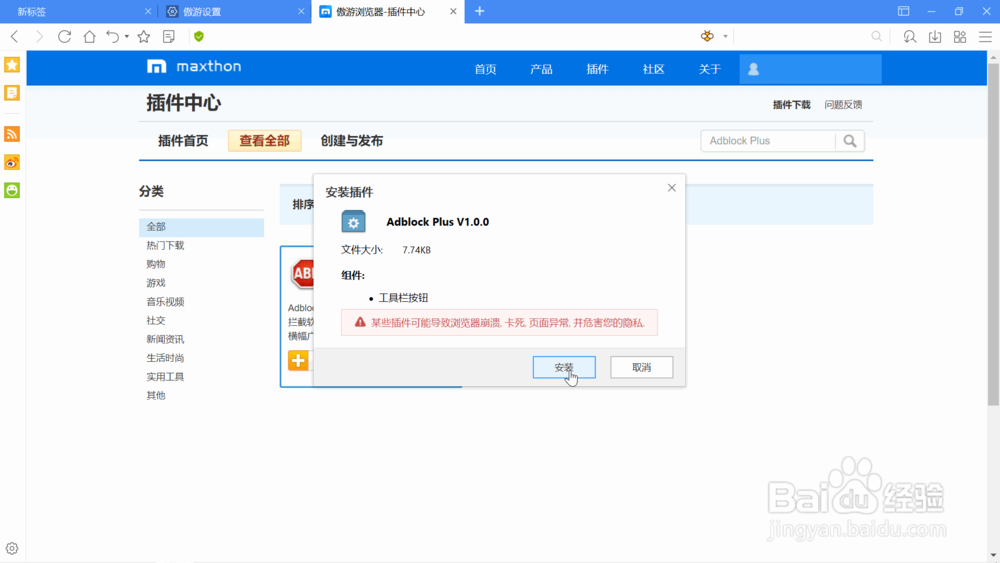Open the downloads icon in toolbar
Viewport: 1000px width, 563px height.
point(935,36)
